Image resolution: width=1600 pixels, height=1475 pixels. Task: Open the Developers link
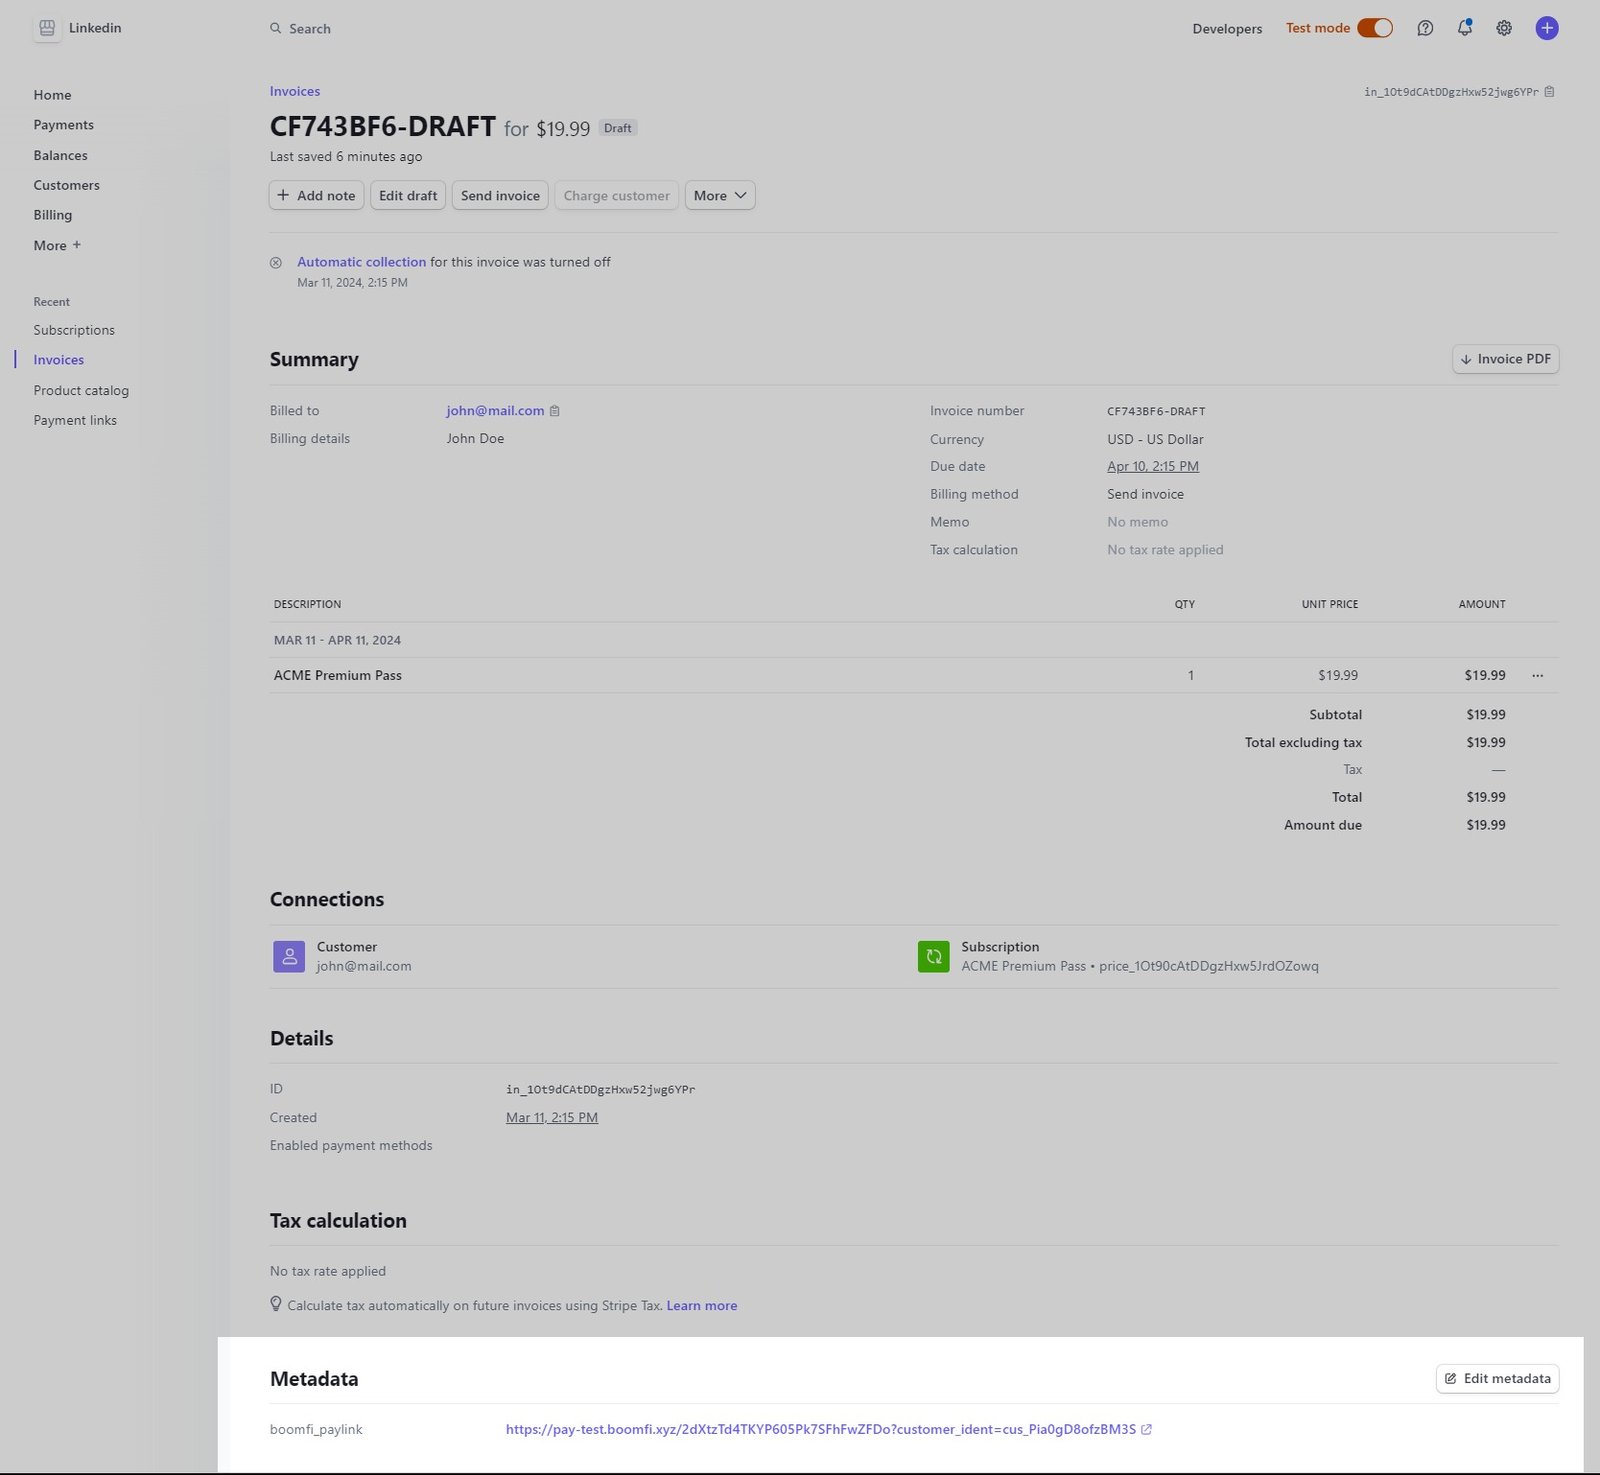pyautogui.click(x=1227, y=28)
